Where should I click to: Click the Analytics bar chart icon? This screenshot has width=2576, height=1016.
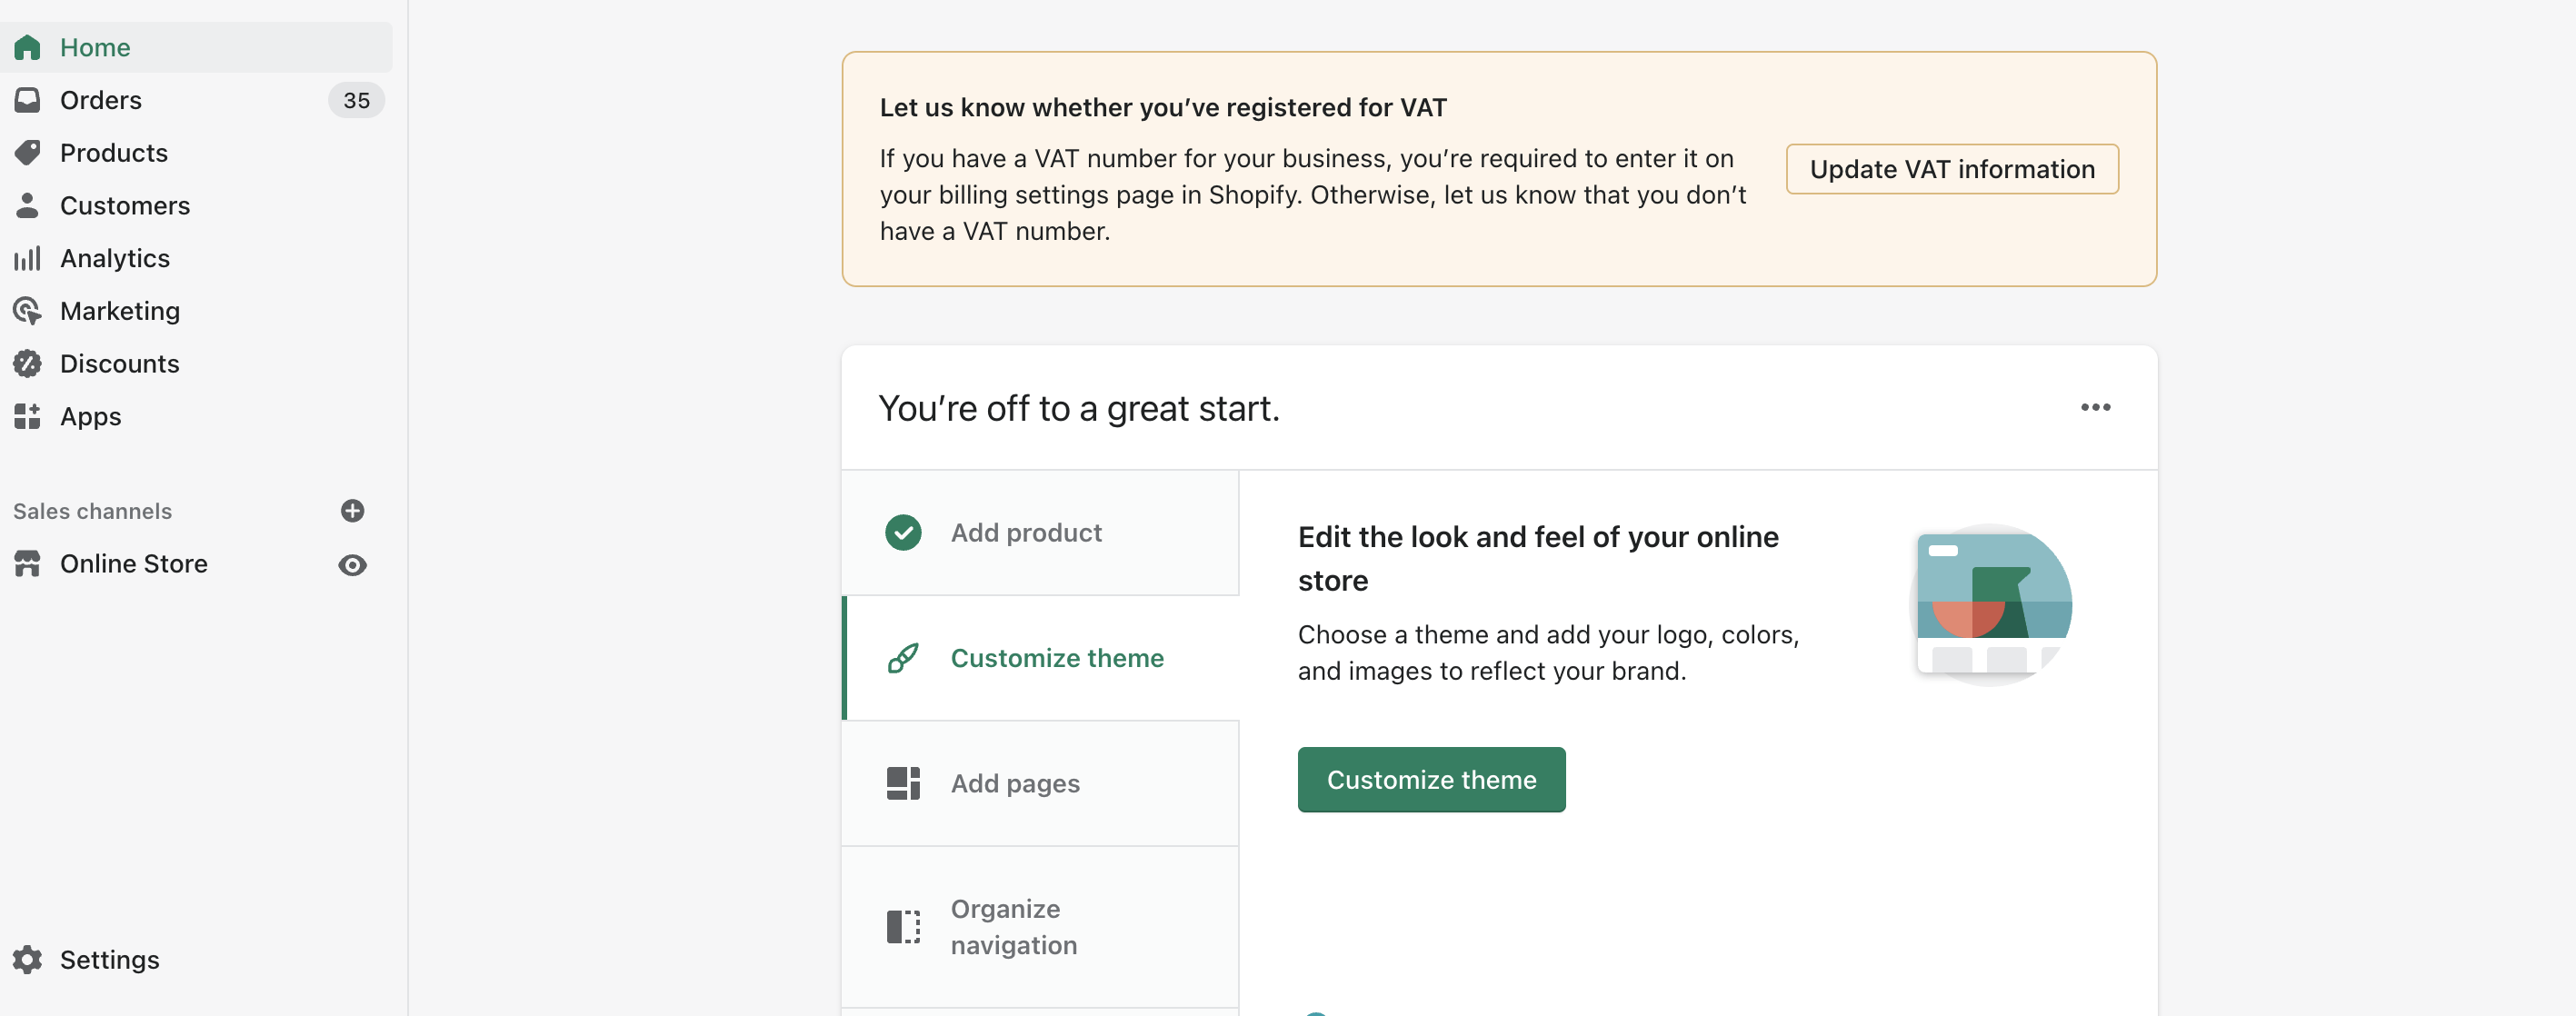coord(27,258)
